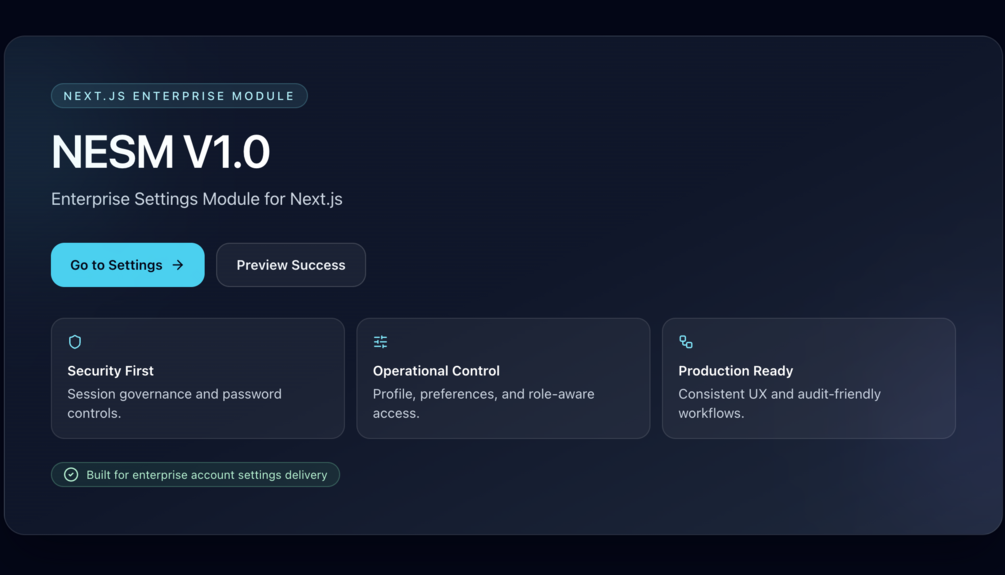Click the shield icon in Security First card
The height and width of the screenshot is (575, 1005).
click(x=75, y=342)
